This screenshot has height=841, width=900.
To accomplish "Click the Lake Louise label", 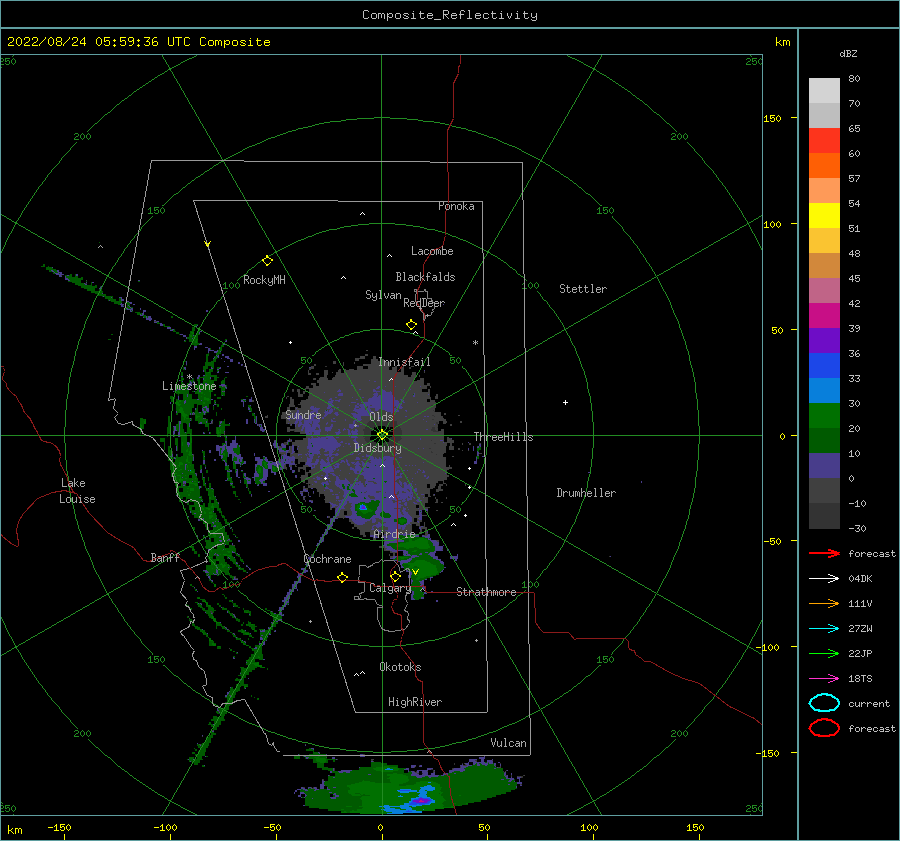I will [x=77, y=491].
